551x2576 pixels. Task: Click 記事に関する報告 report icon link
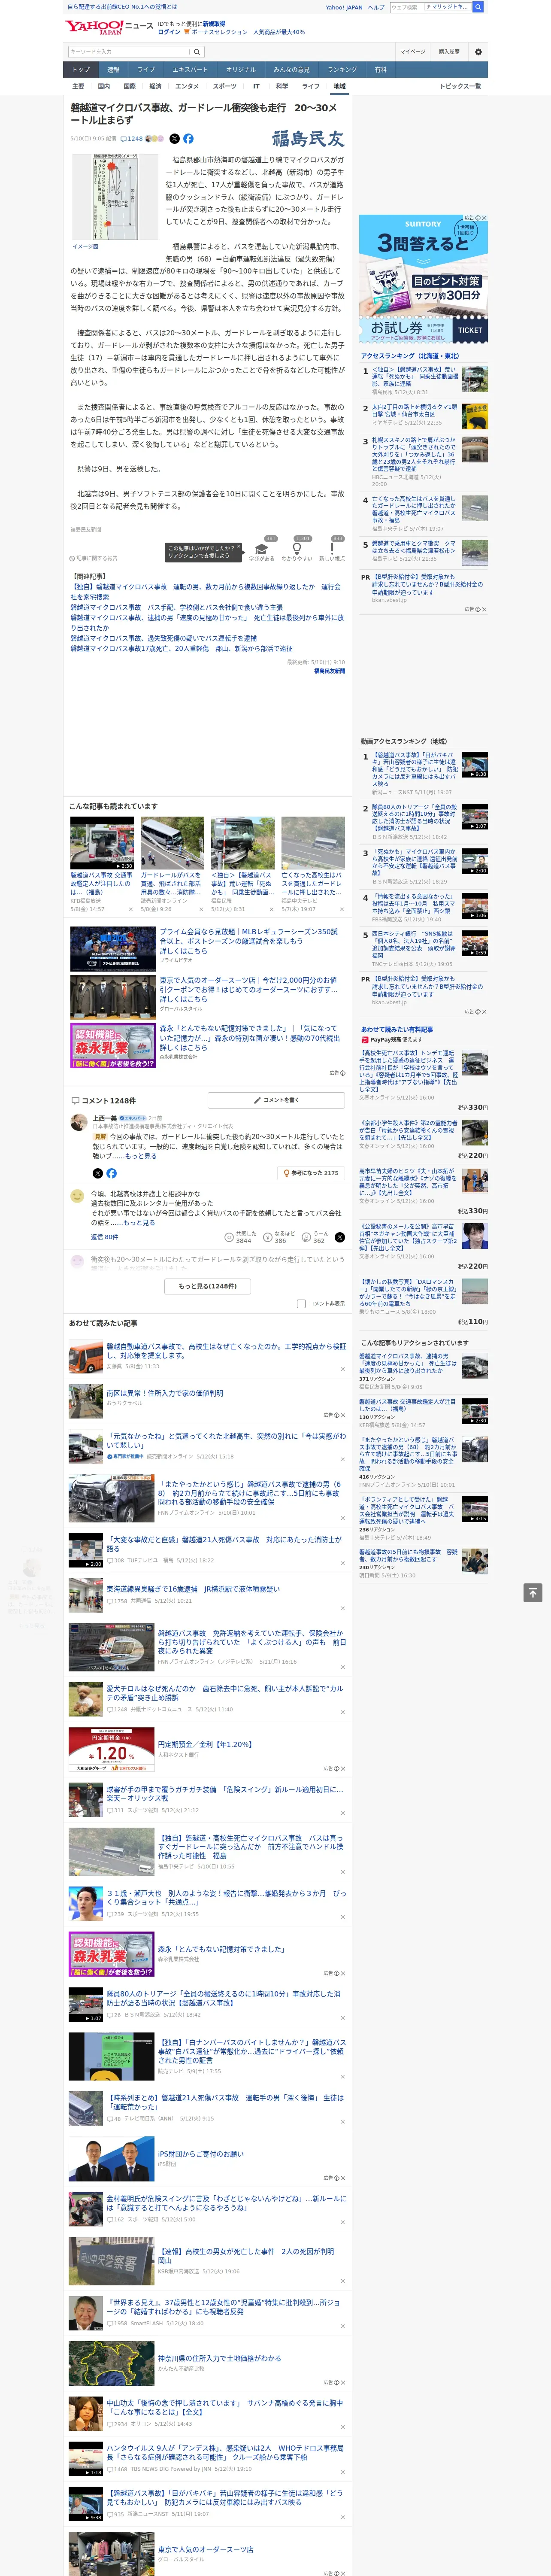(94, 558)
